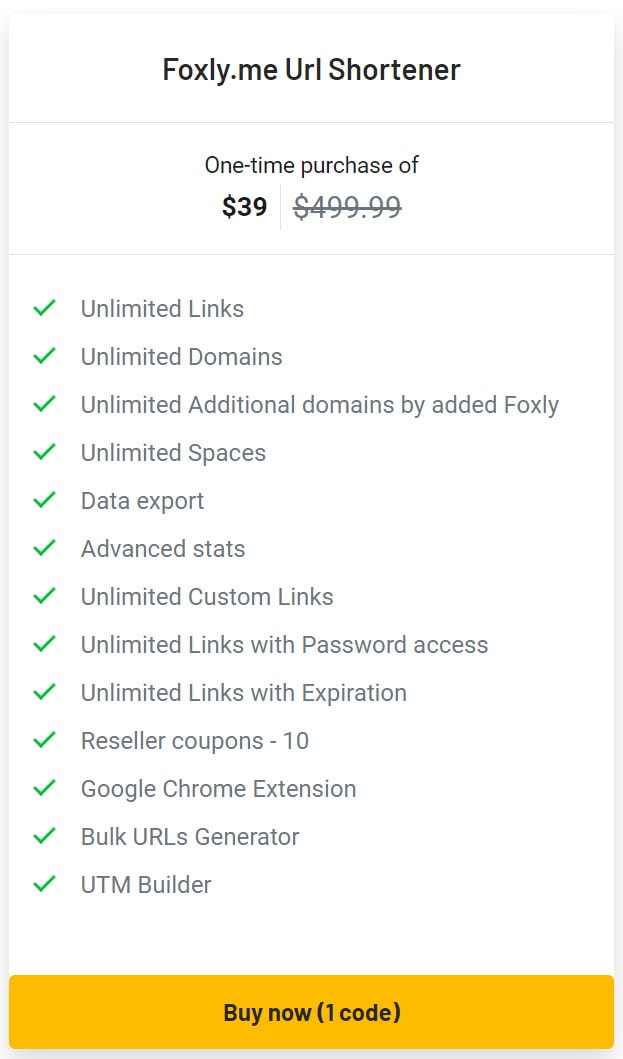Click the check beside Bulk URLs Generator

44,835
